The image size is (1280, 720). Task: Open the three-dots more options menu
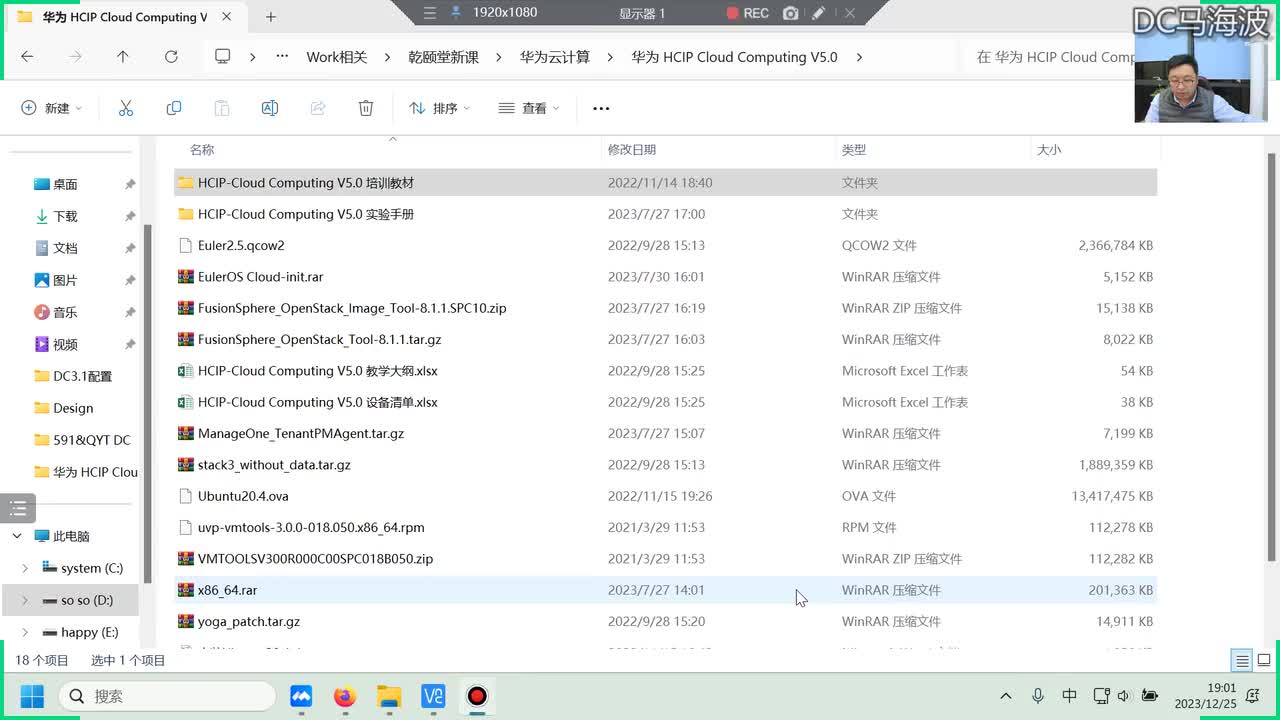[601, 108]
